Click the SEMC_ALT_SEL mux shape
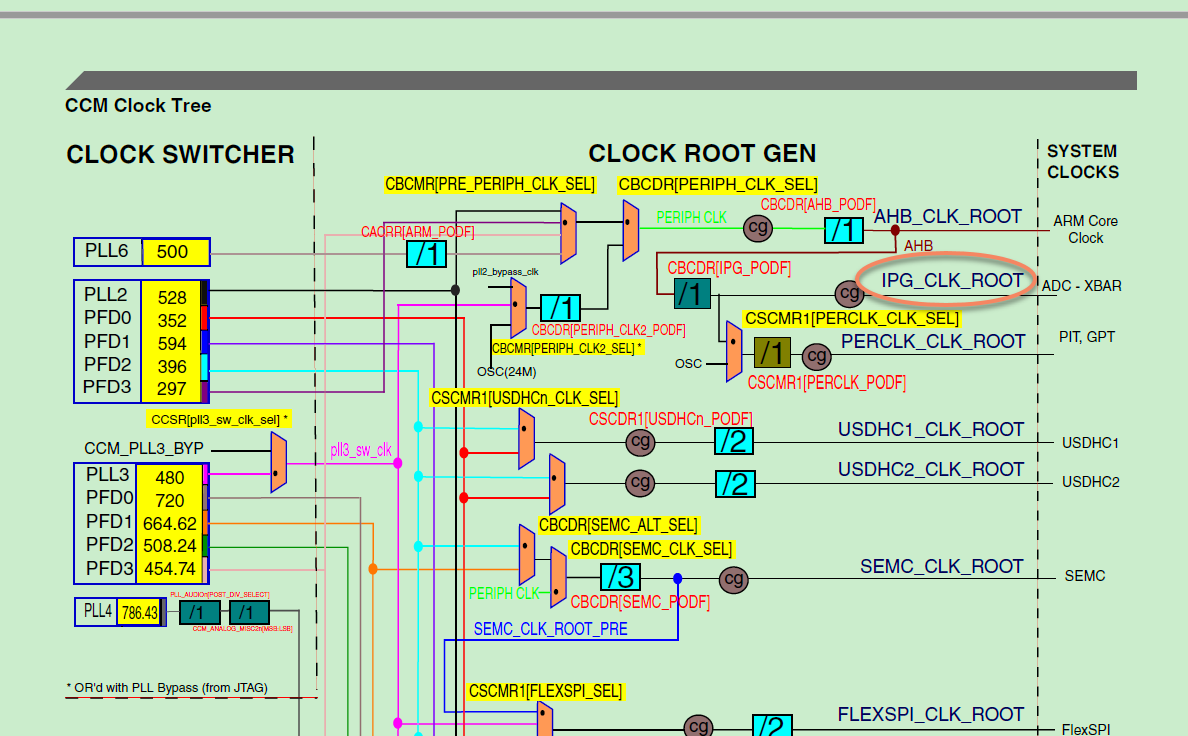 527,554
